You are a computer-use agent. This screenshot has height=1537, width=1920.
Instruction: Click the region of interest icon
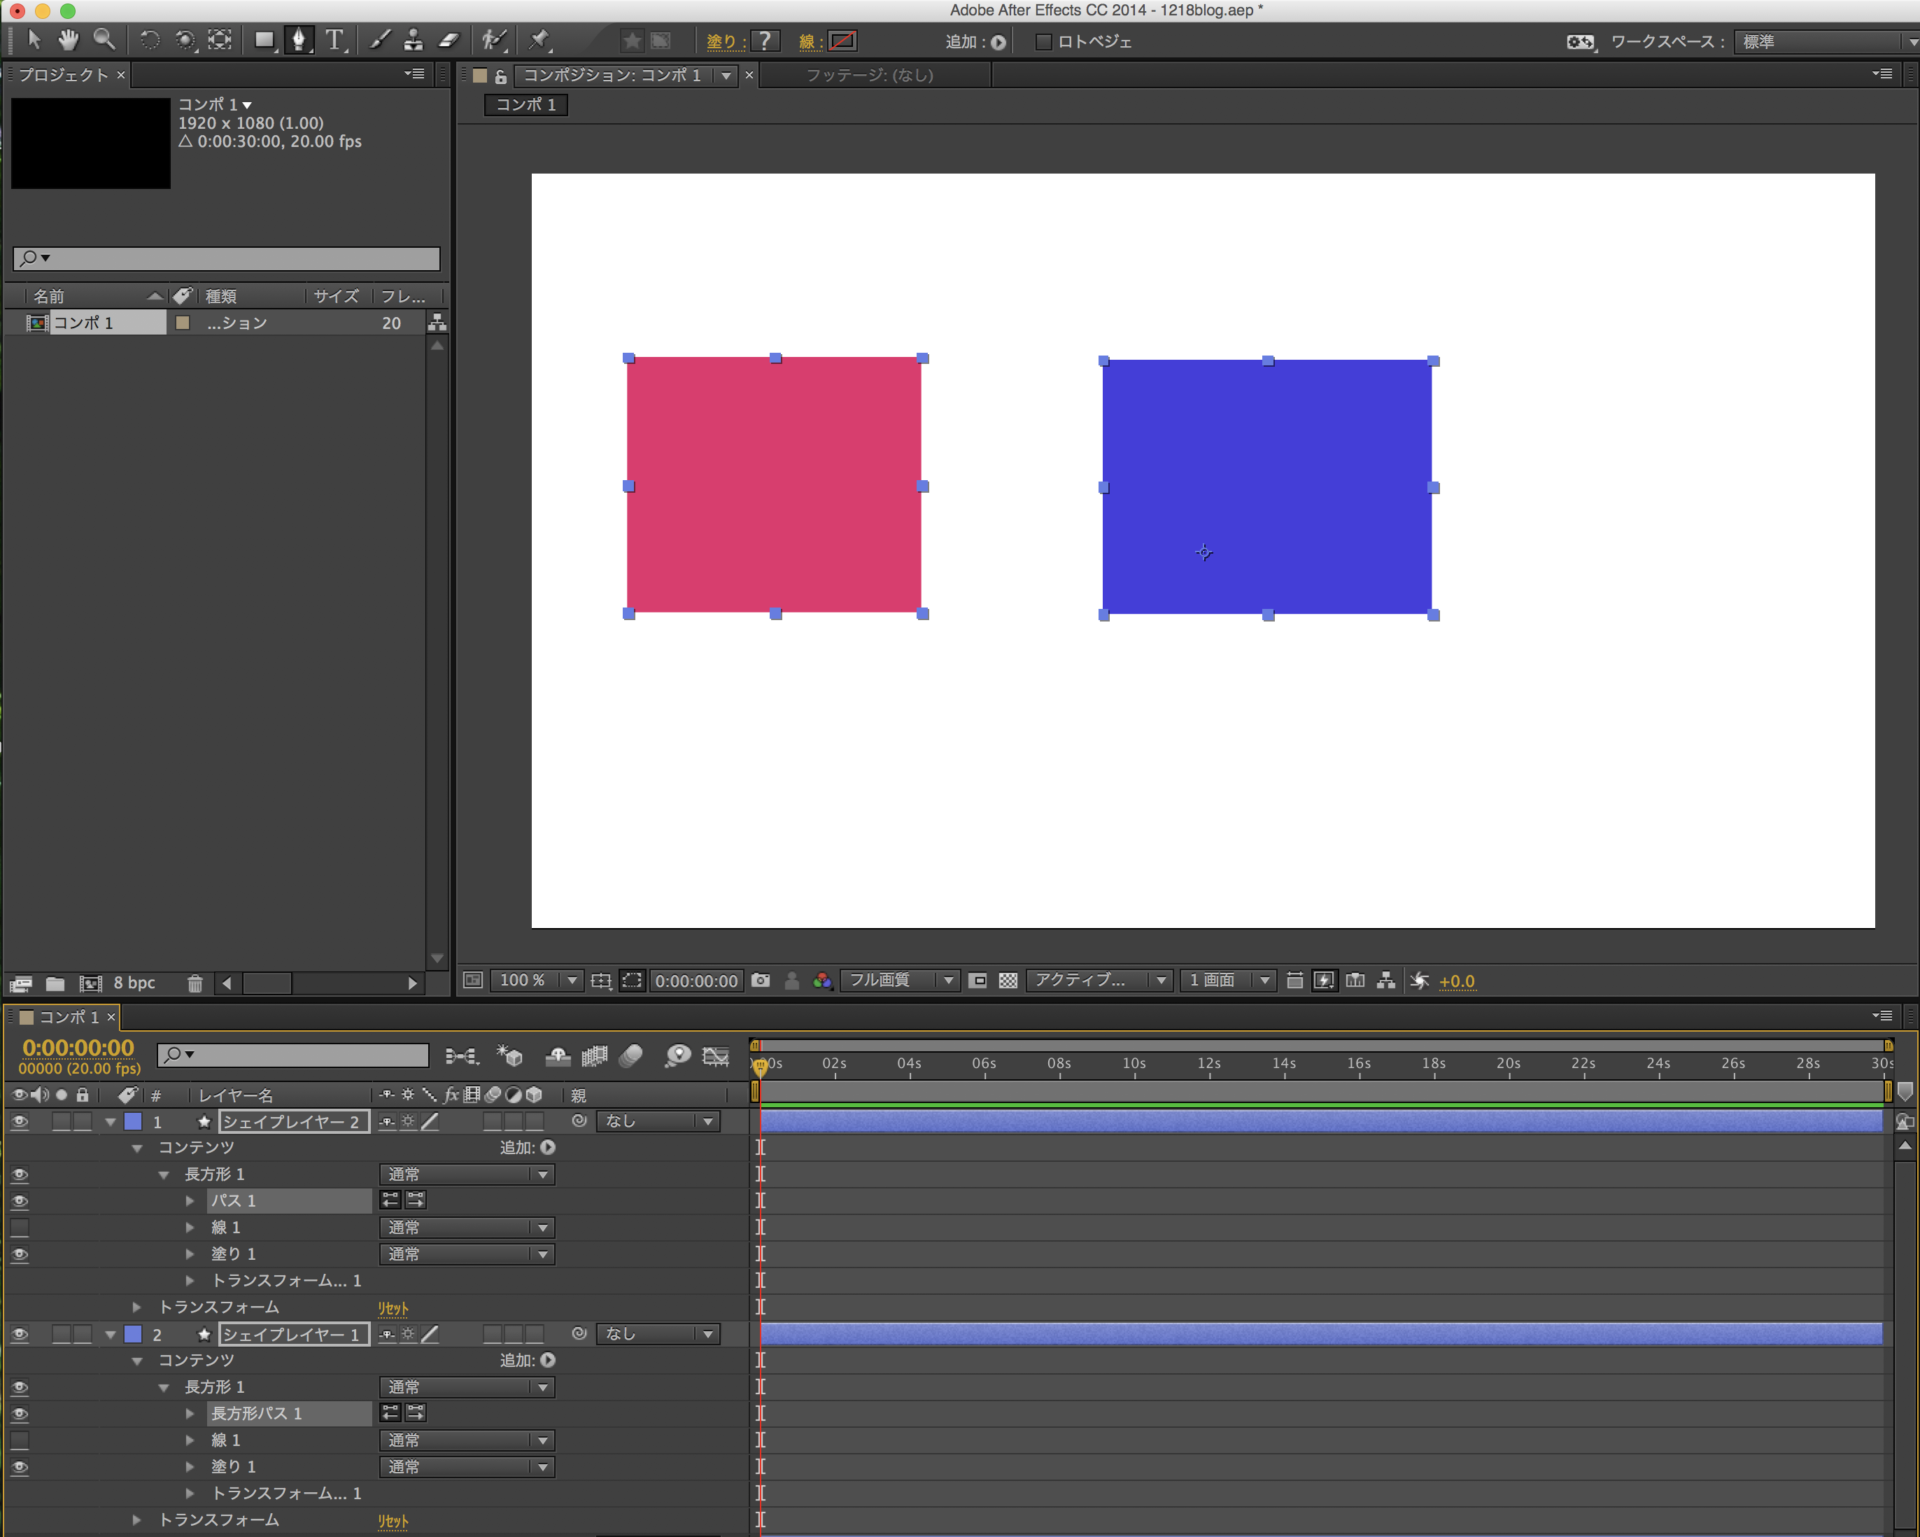[x=632, y=981]
